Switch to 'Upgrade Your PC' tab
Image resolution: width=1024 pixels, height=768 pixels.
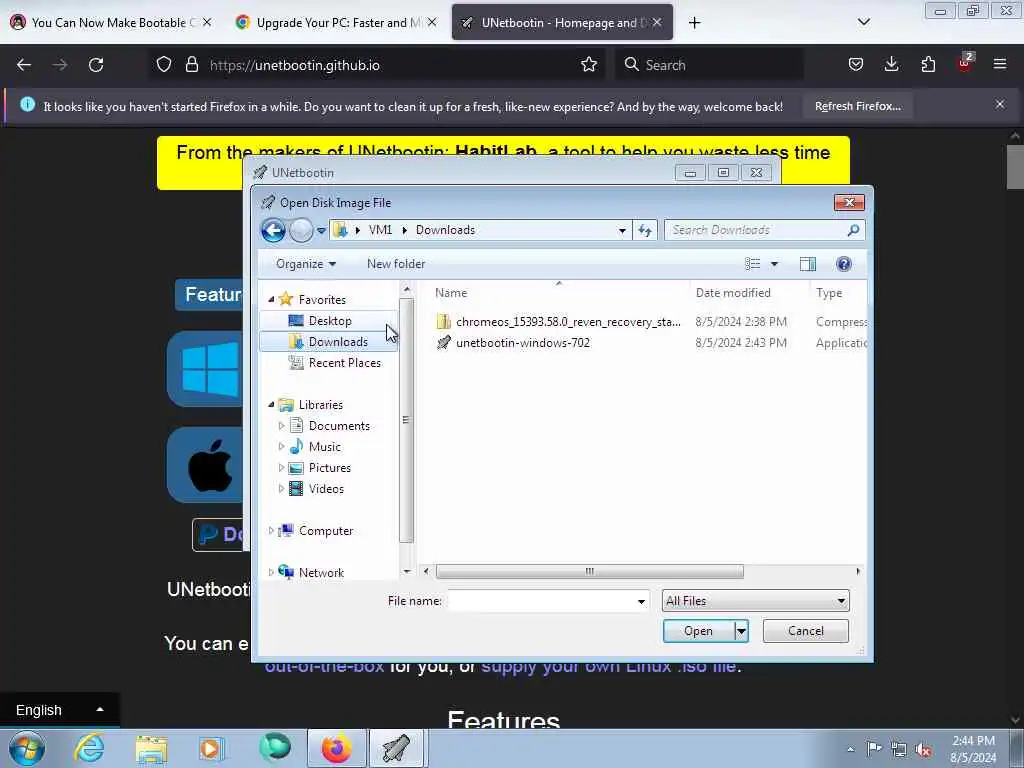coord(336,22)
